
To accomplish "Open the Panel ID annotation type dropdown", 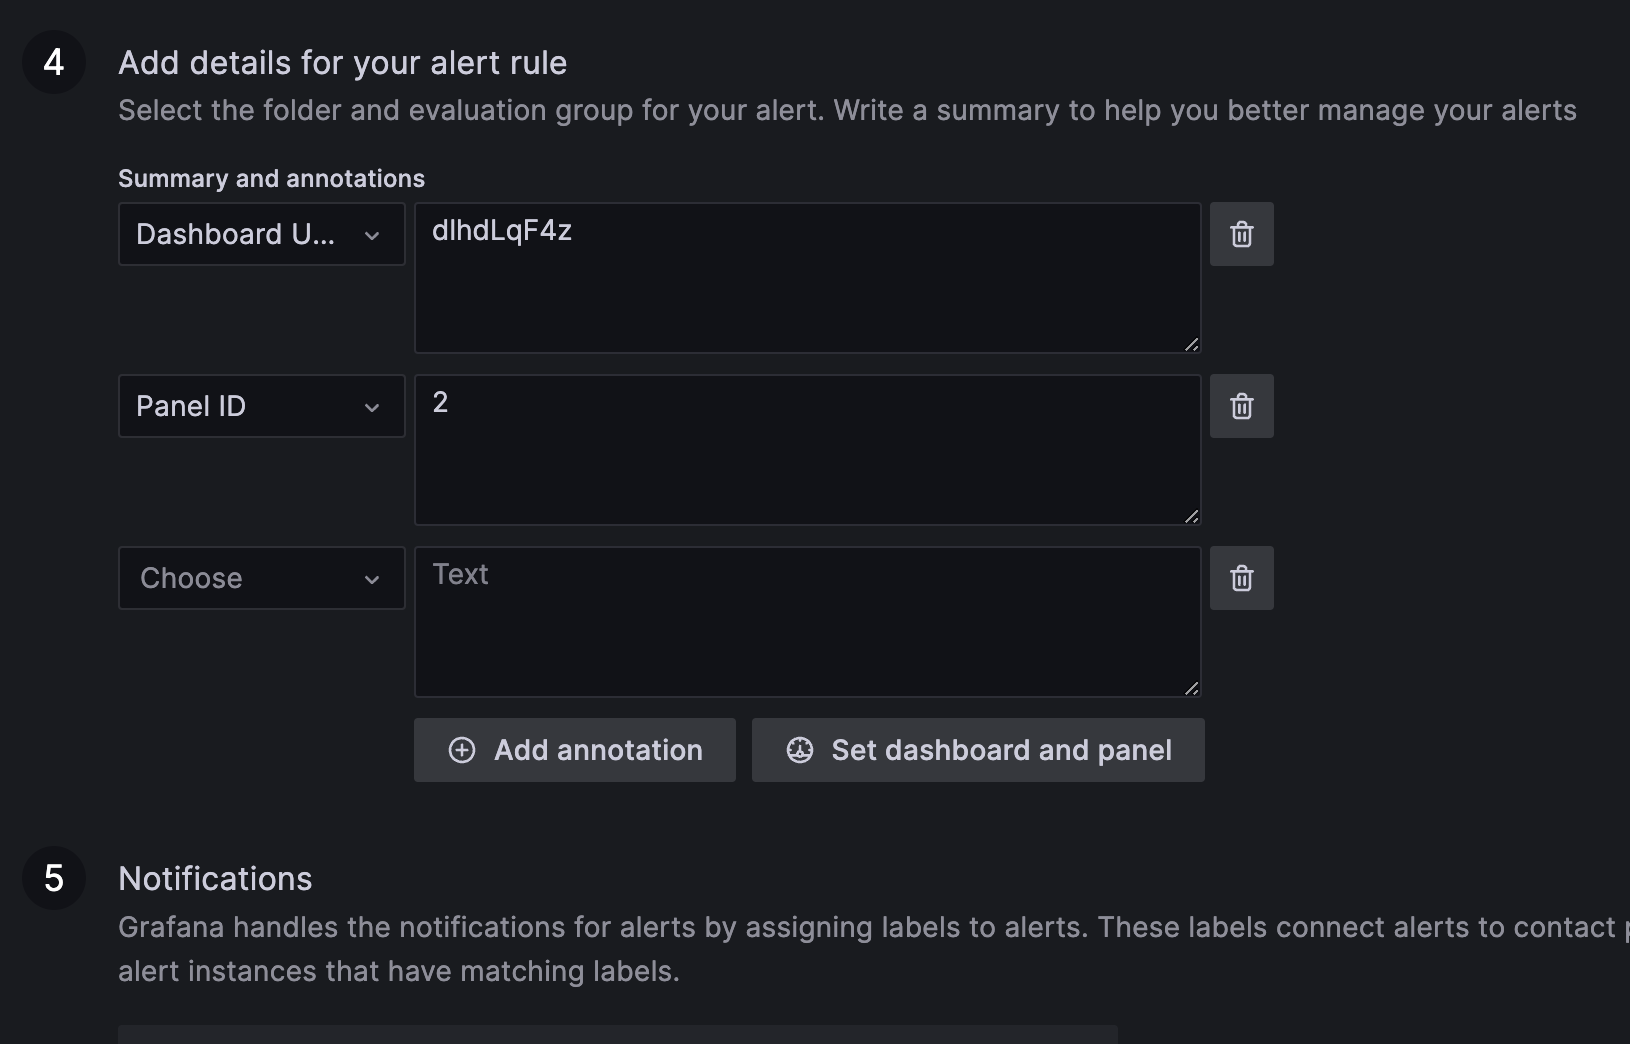I will [260, 406].
